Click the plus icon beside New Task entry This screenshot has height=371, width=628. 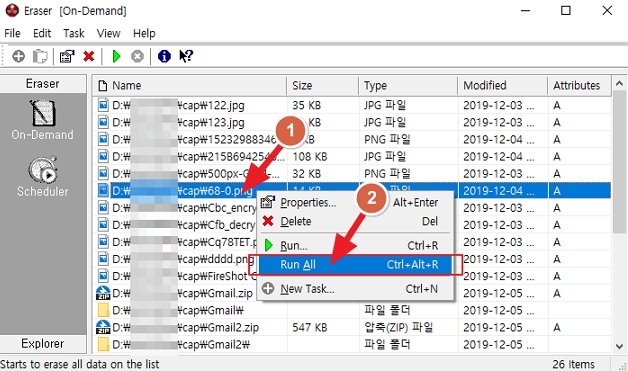[268, 288]
